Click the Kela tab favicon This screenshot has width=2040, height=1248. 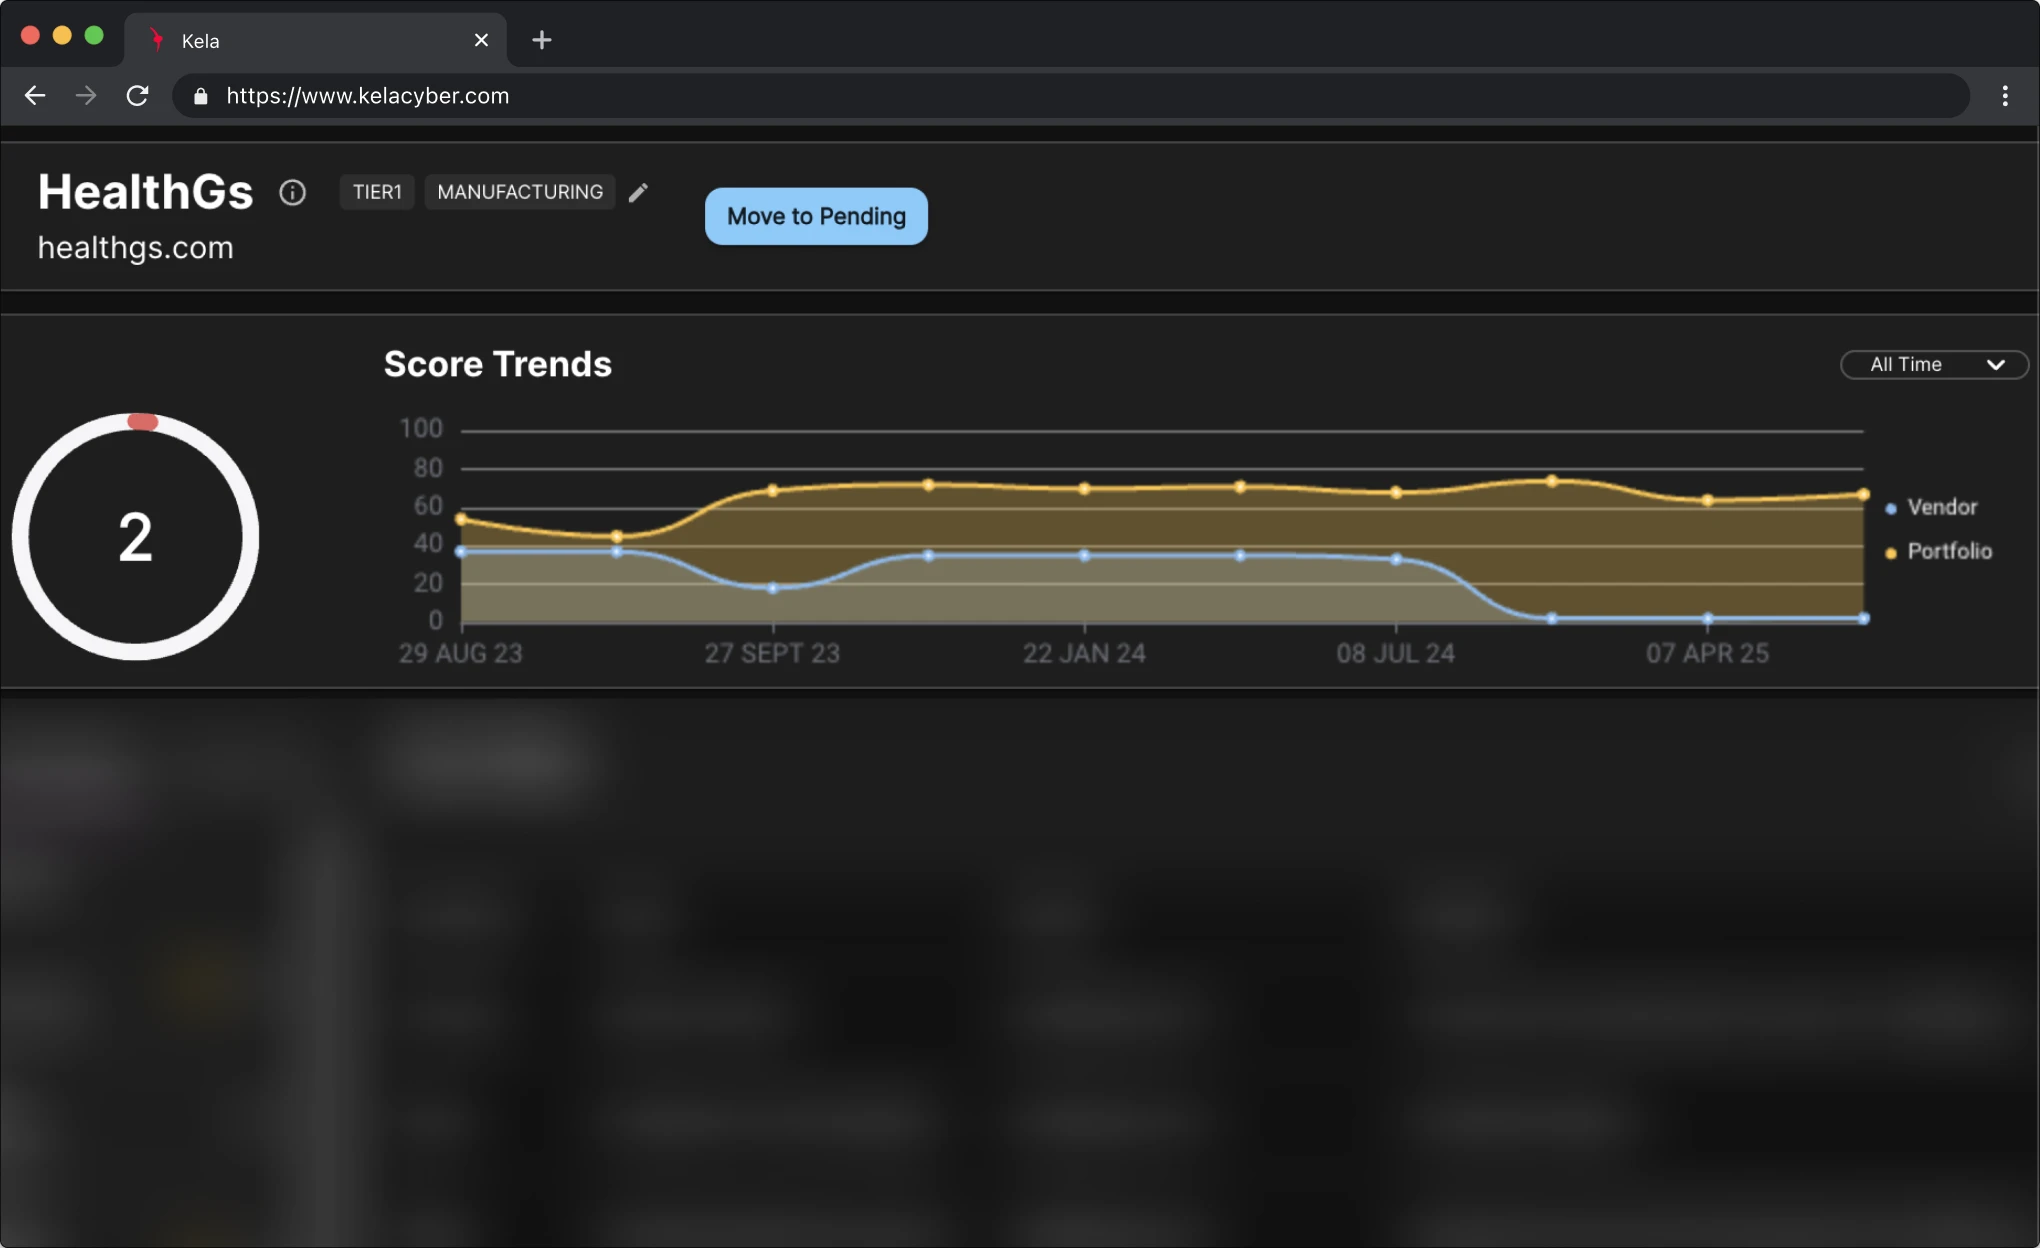tap(156, 40)
